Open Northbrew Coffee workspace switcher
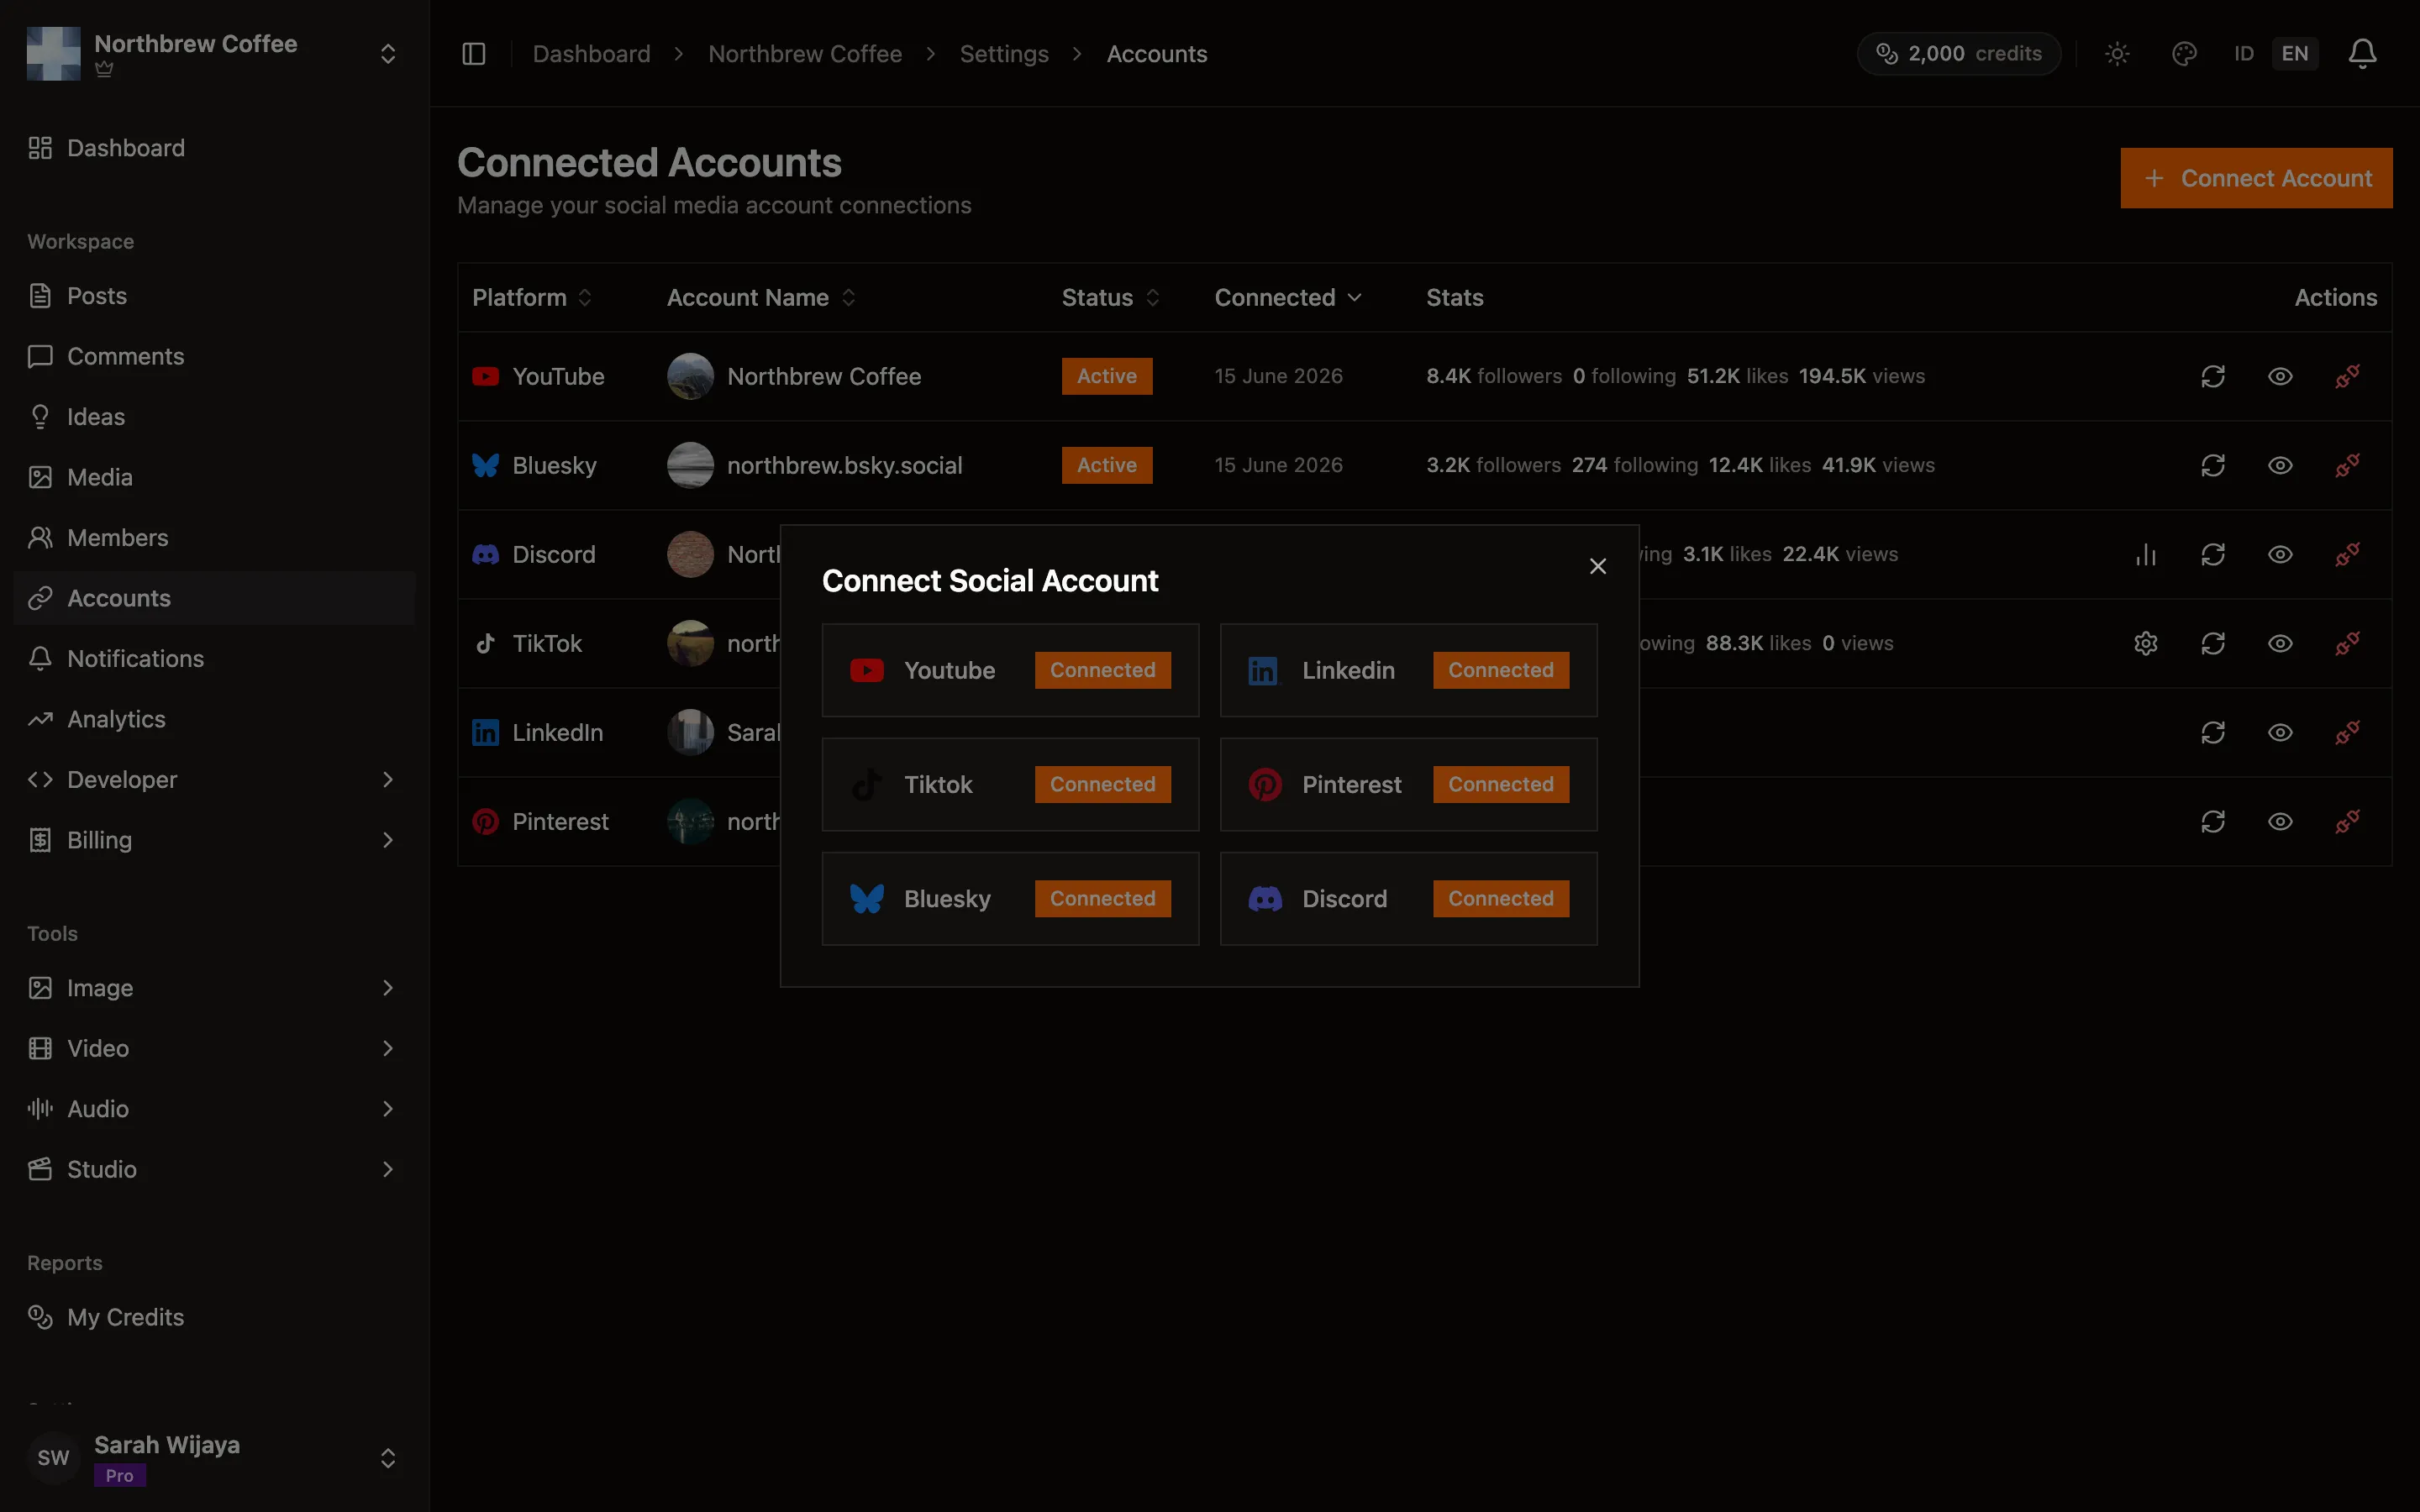Viewport: 2420px width, 1512px height. pos(215,54)
